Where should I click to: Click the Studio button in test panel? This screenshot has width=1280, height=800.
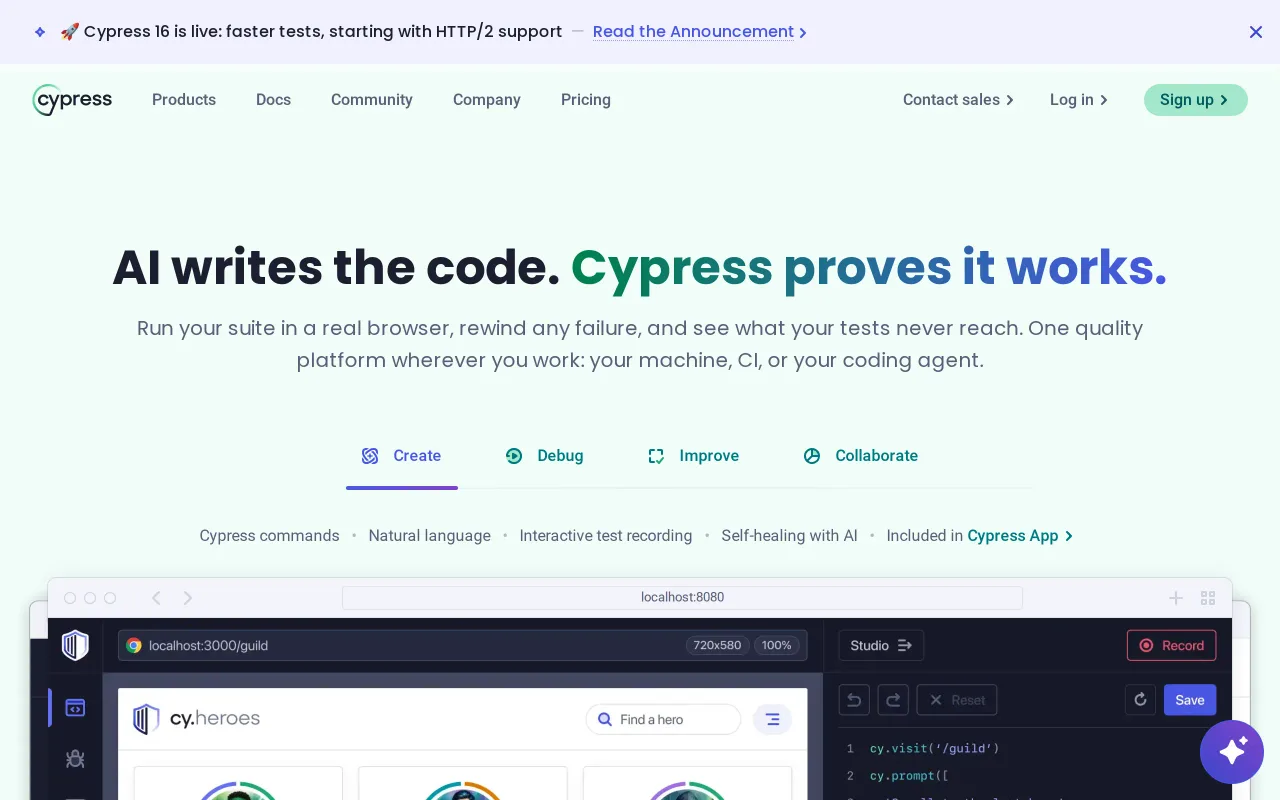[x=881, y=646]
